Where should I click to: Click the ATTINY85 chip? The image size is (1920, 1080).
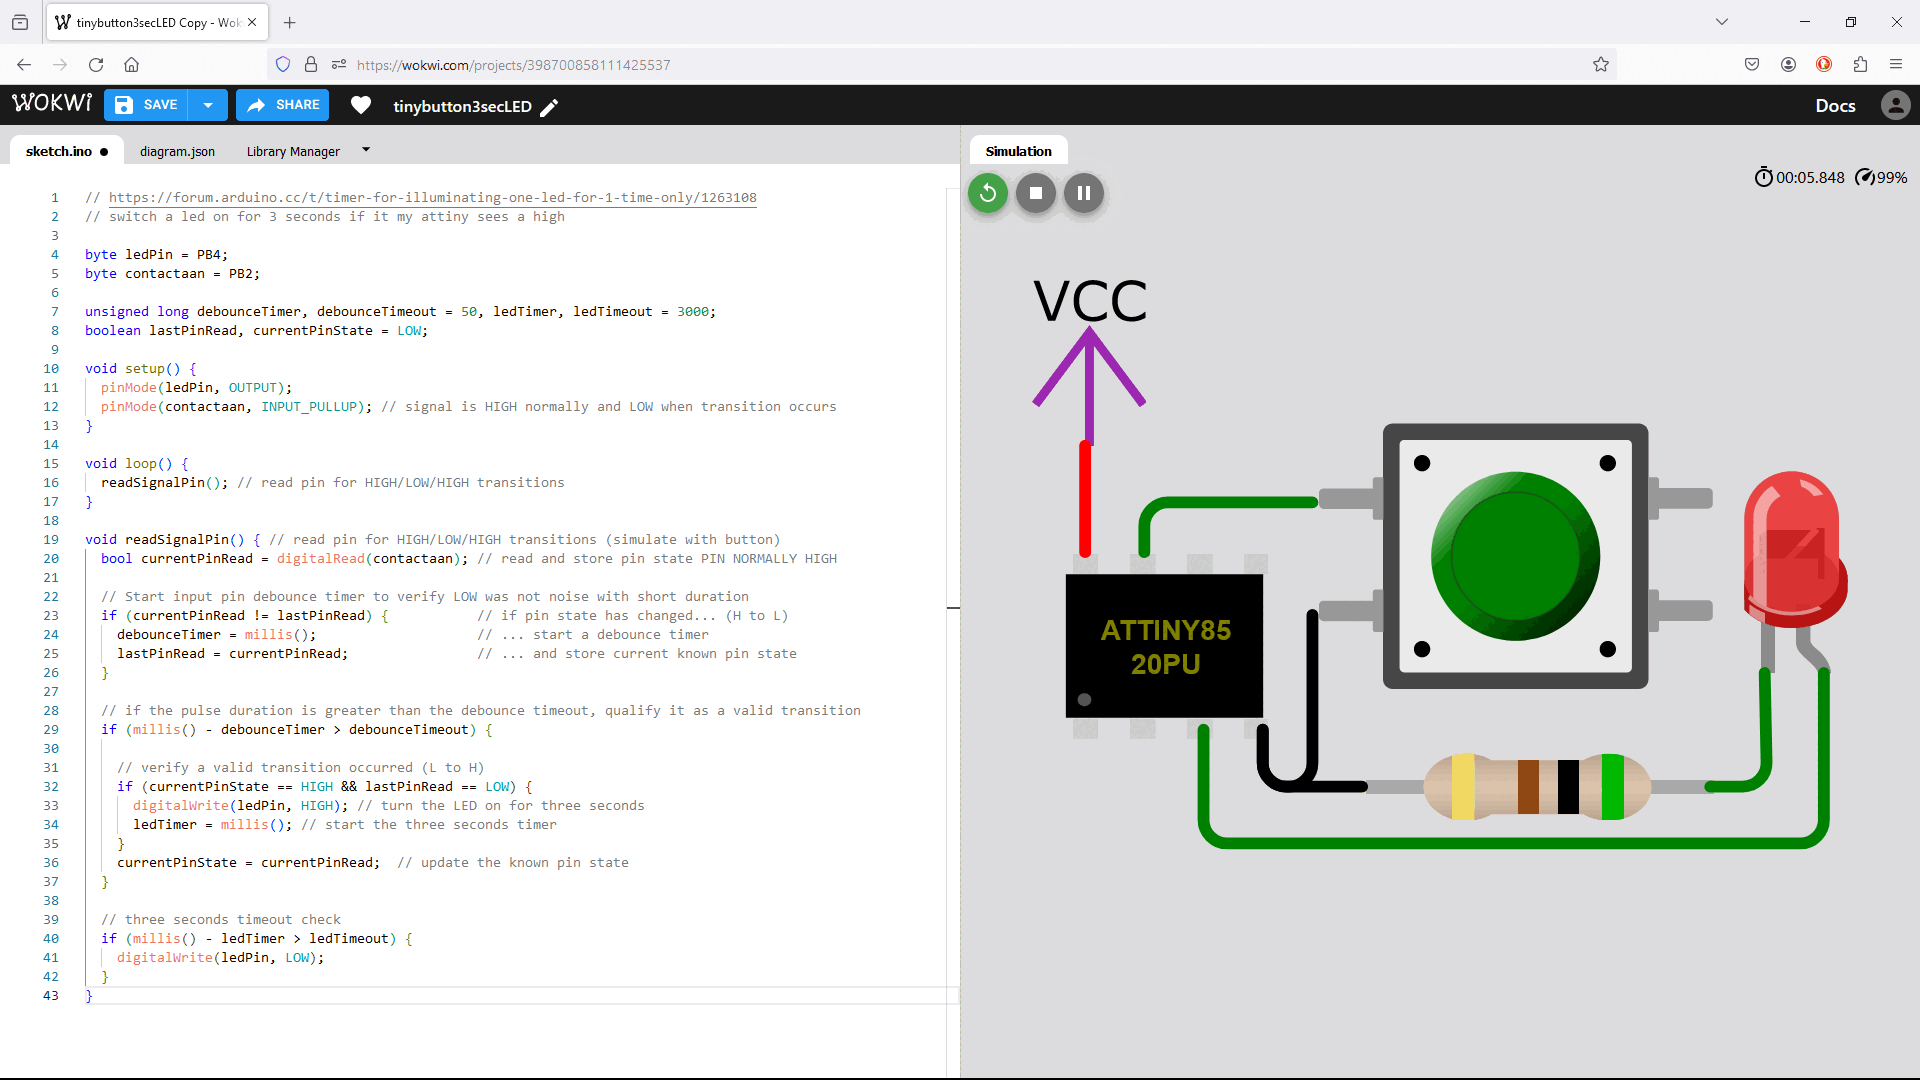click(x=1164, y=646)
